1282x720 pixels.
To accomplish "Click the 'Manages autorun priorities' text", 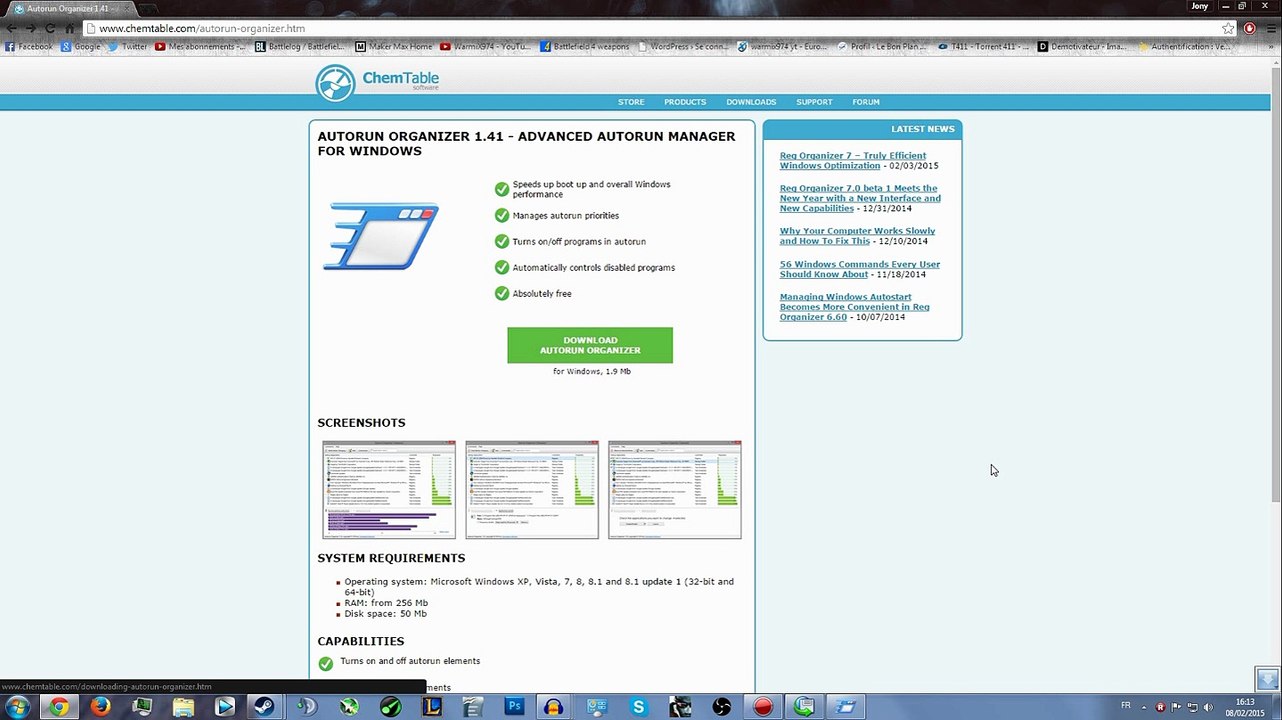I will (566, 216).
